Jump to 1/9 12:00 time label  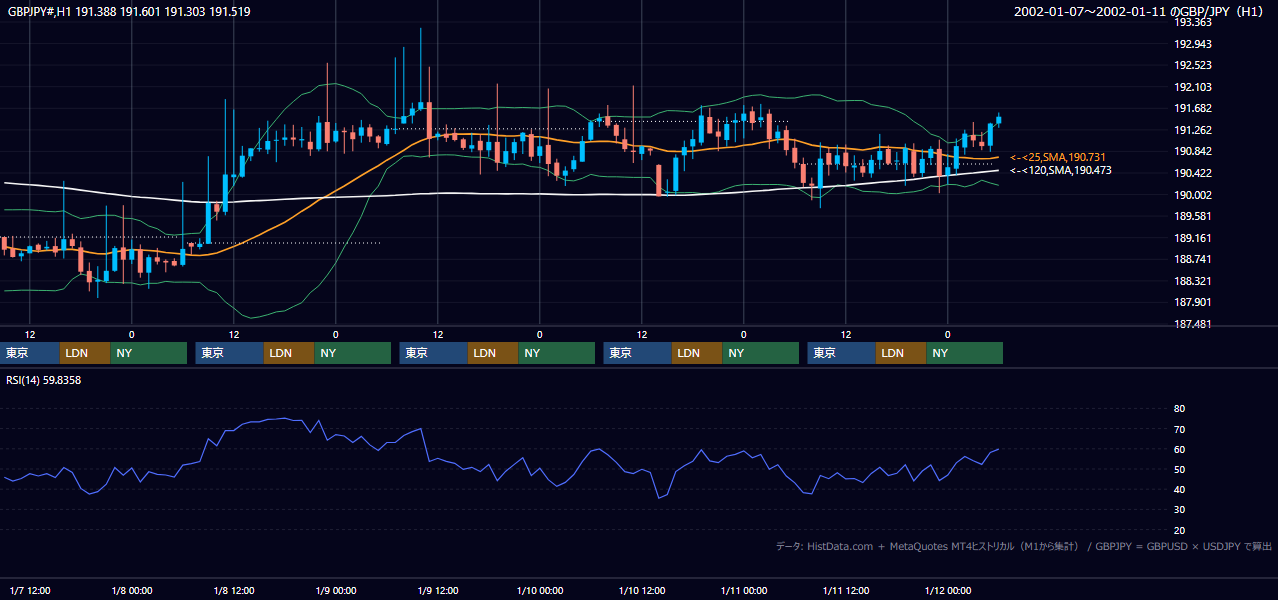click(438, 590)
